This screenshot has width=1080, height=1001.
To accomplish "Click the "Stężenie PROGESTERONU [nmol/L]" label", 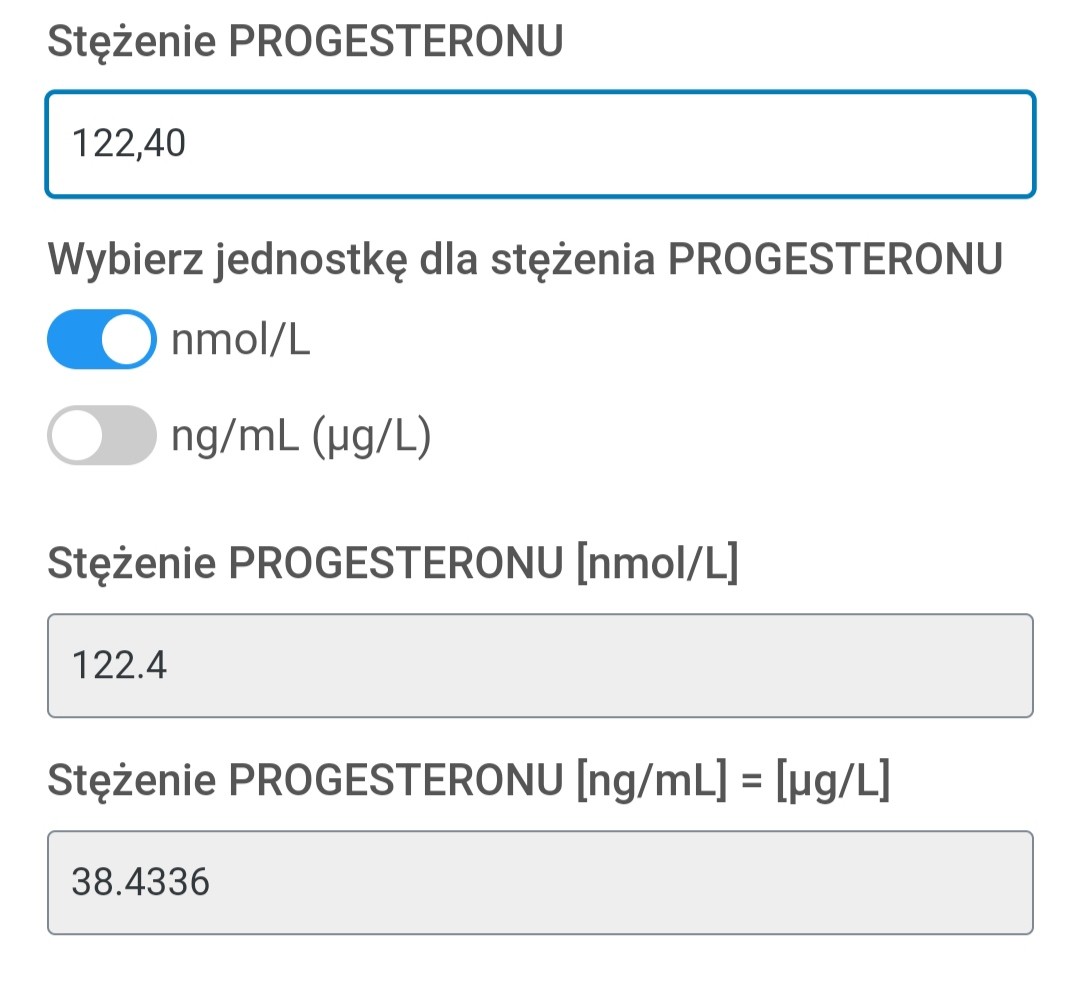I will point(392,565).
